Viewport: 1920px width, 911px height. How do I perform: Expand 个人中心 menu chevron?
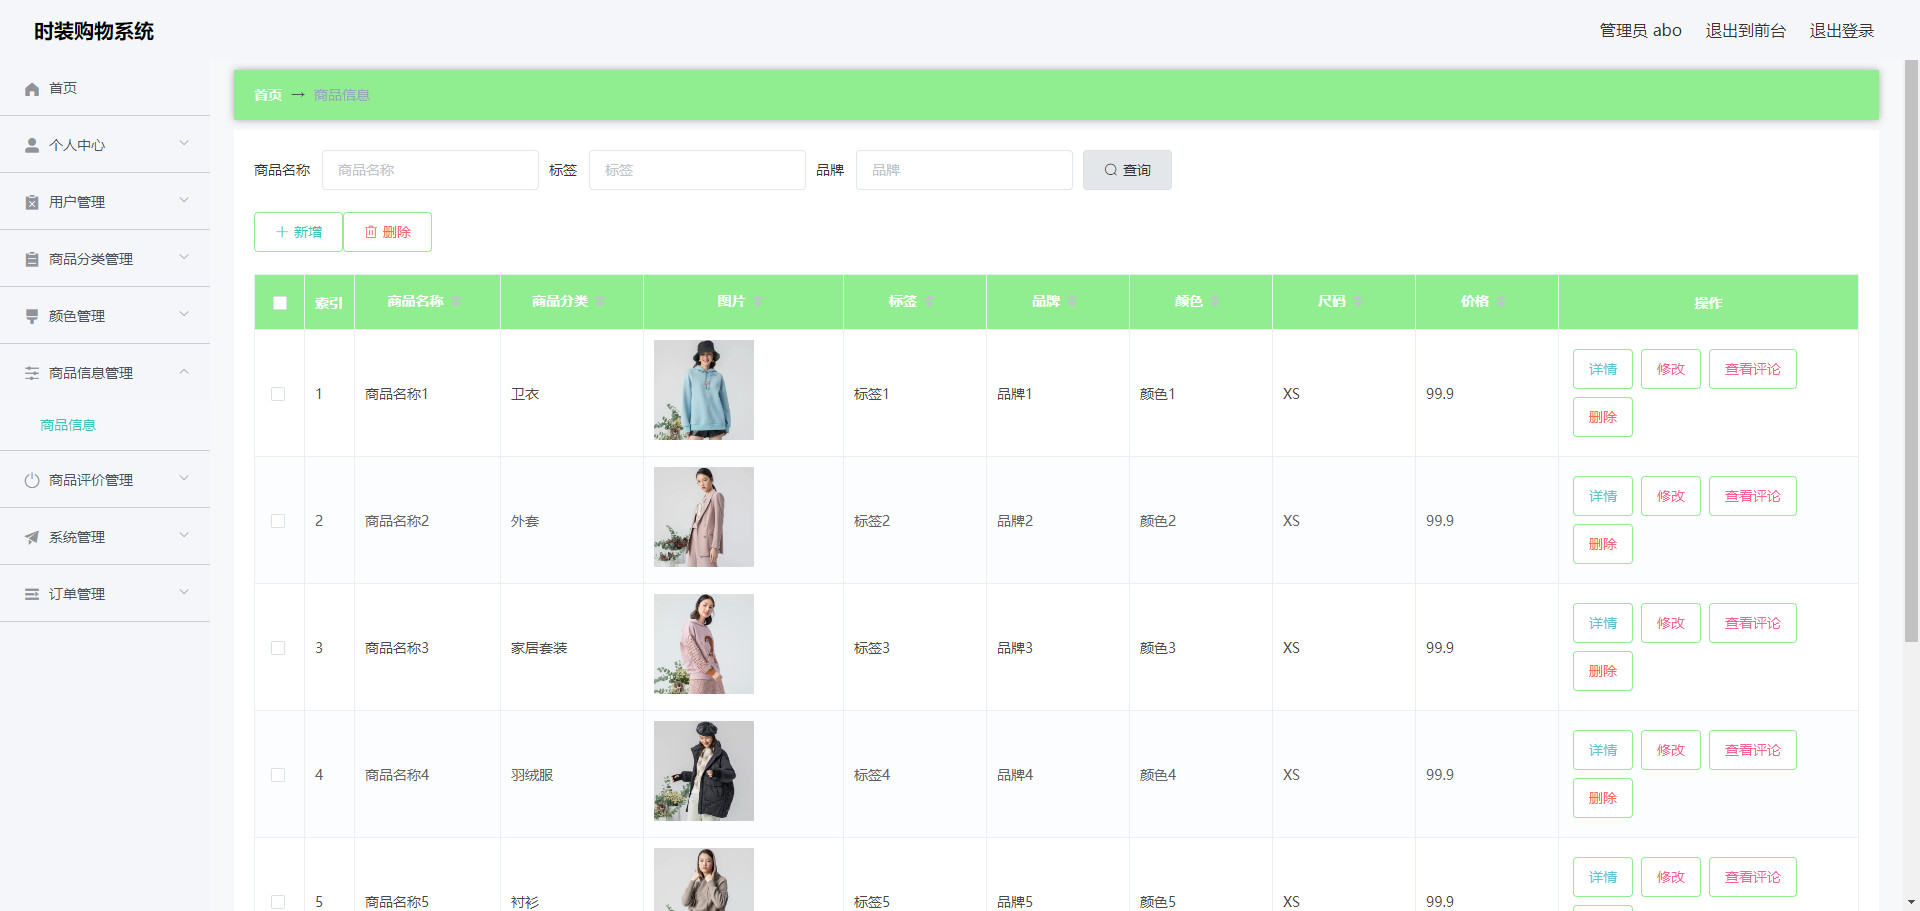184,144
